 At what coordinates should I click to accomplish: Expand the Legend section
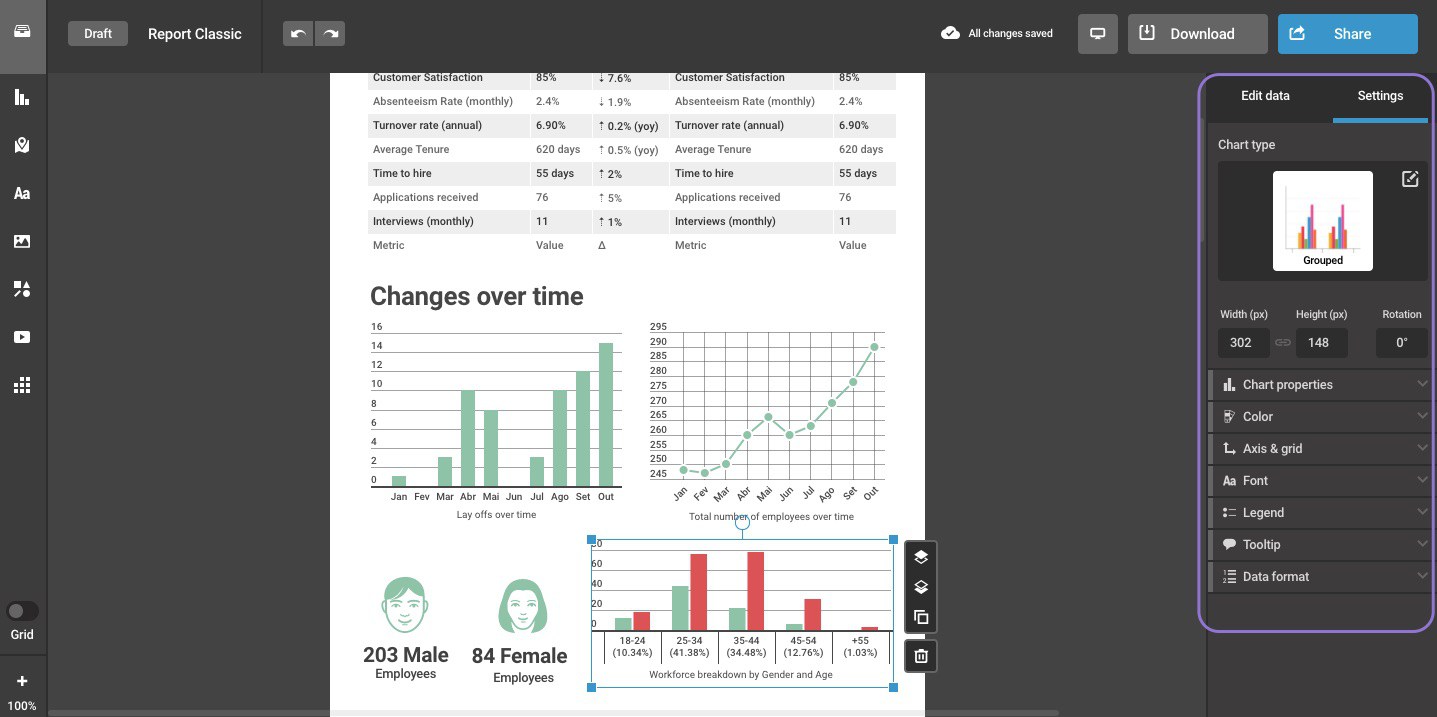1320,513
